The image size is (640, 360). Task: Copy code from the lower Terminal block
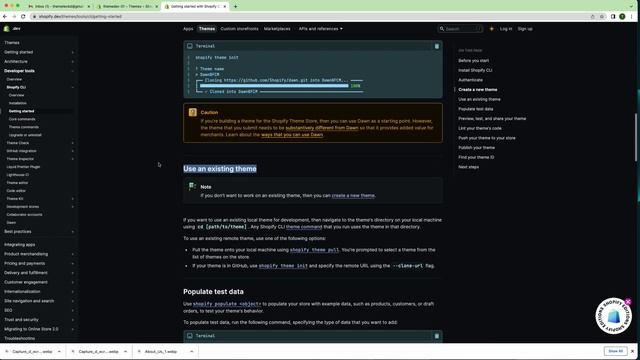pos(437,336)
